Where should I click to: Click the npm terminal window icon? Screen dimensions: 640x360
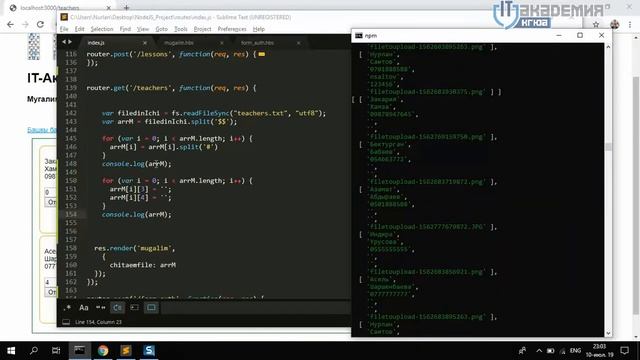359,36
